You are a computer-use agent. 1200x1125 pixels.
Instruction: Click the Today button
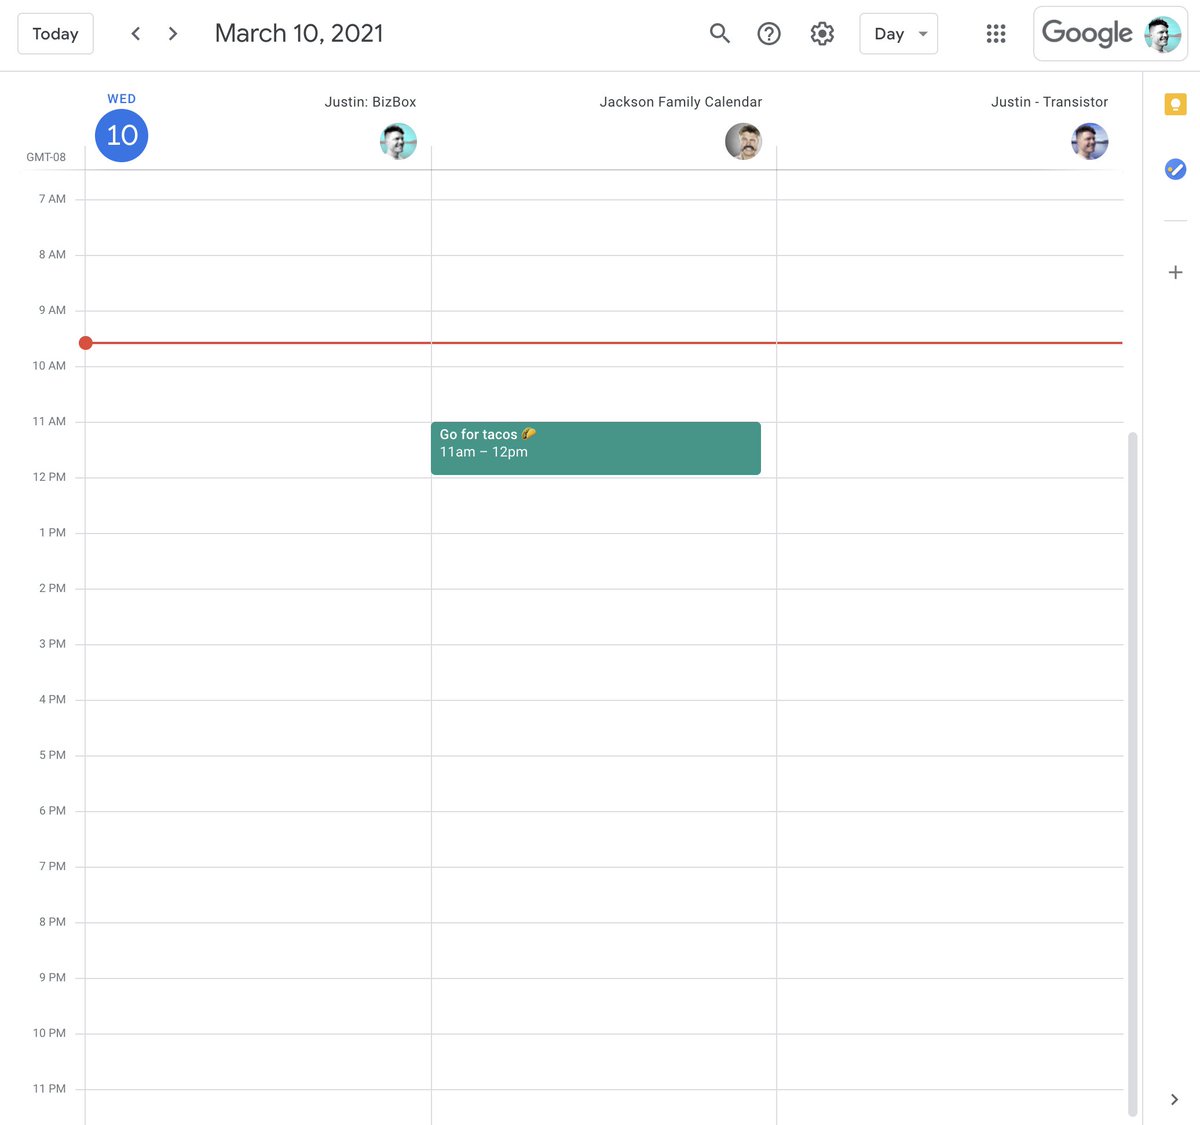pyautogui.click(x=55, y=34)
